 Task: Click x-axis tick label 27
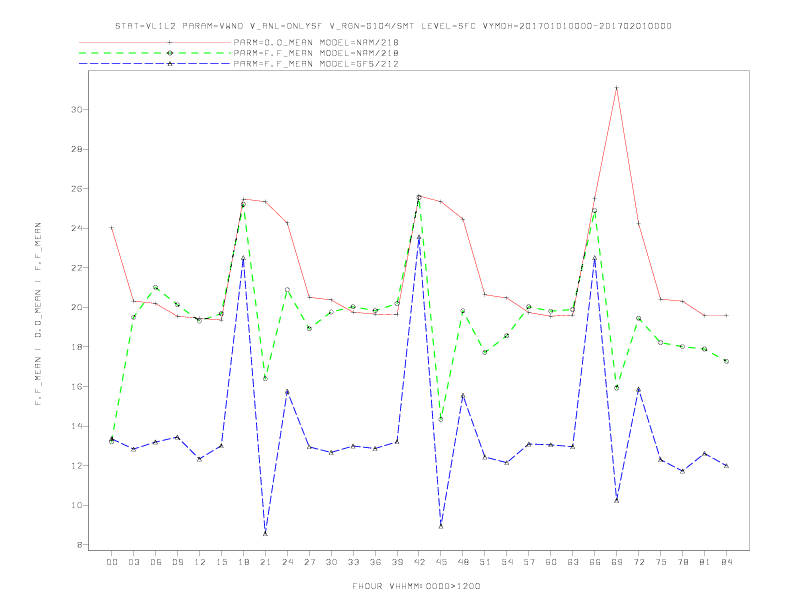coord(309,562)
